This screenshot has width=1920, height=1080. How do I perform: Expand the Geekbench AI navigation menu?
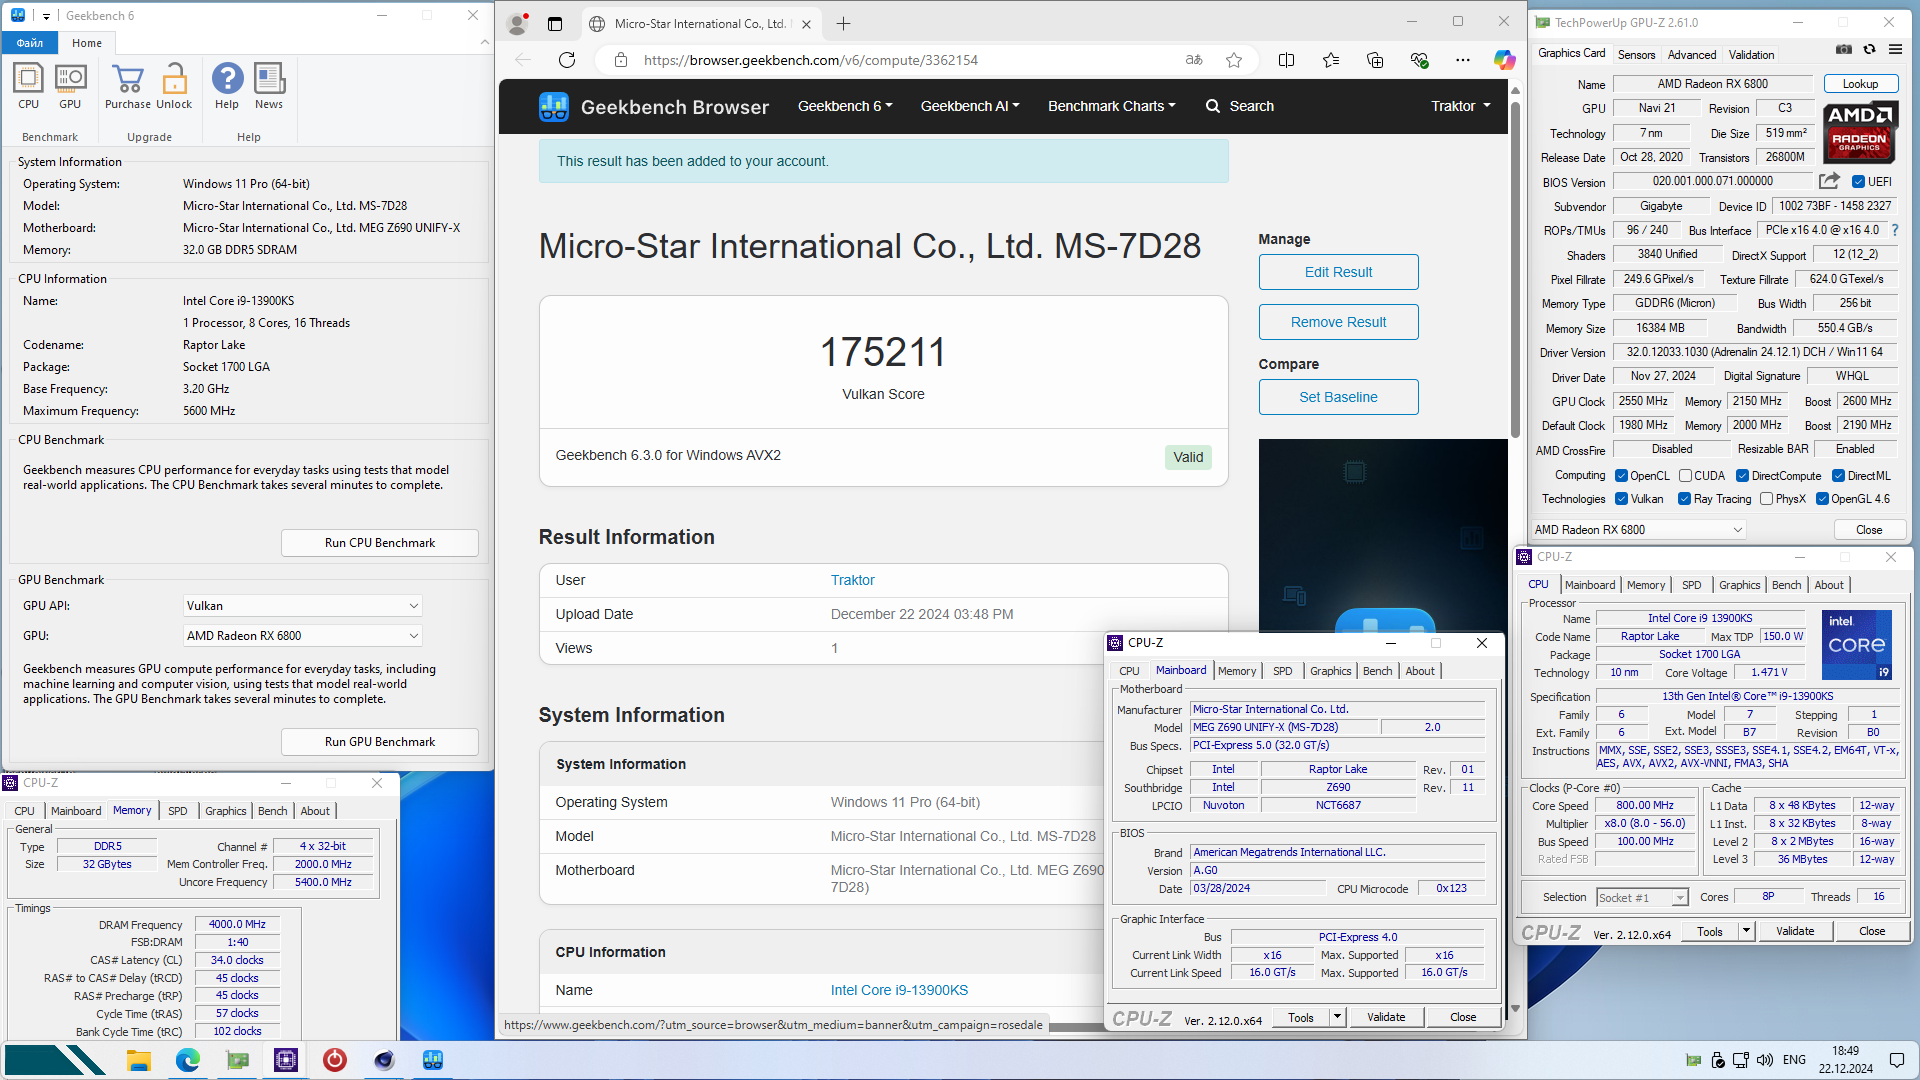[970, 106]
